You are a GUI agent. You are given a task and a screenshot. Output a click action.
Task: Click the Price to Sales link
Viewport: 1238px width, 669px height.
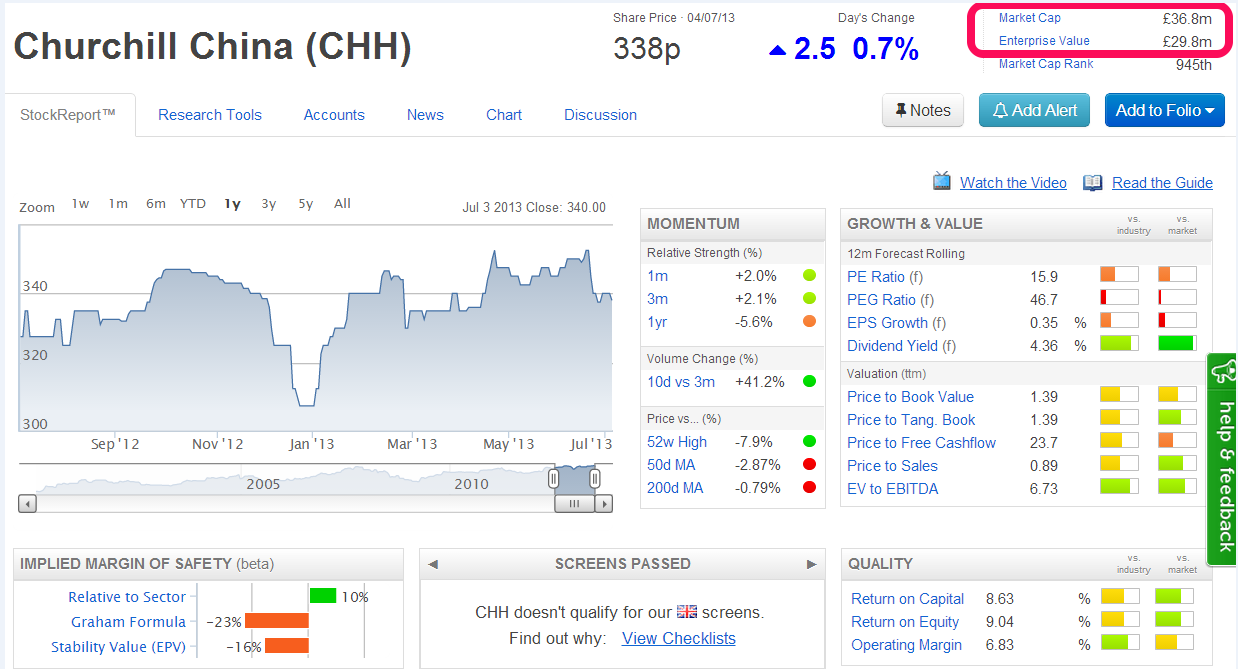[892, 466]
